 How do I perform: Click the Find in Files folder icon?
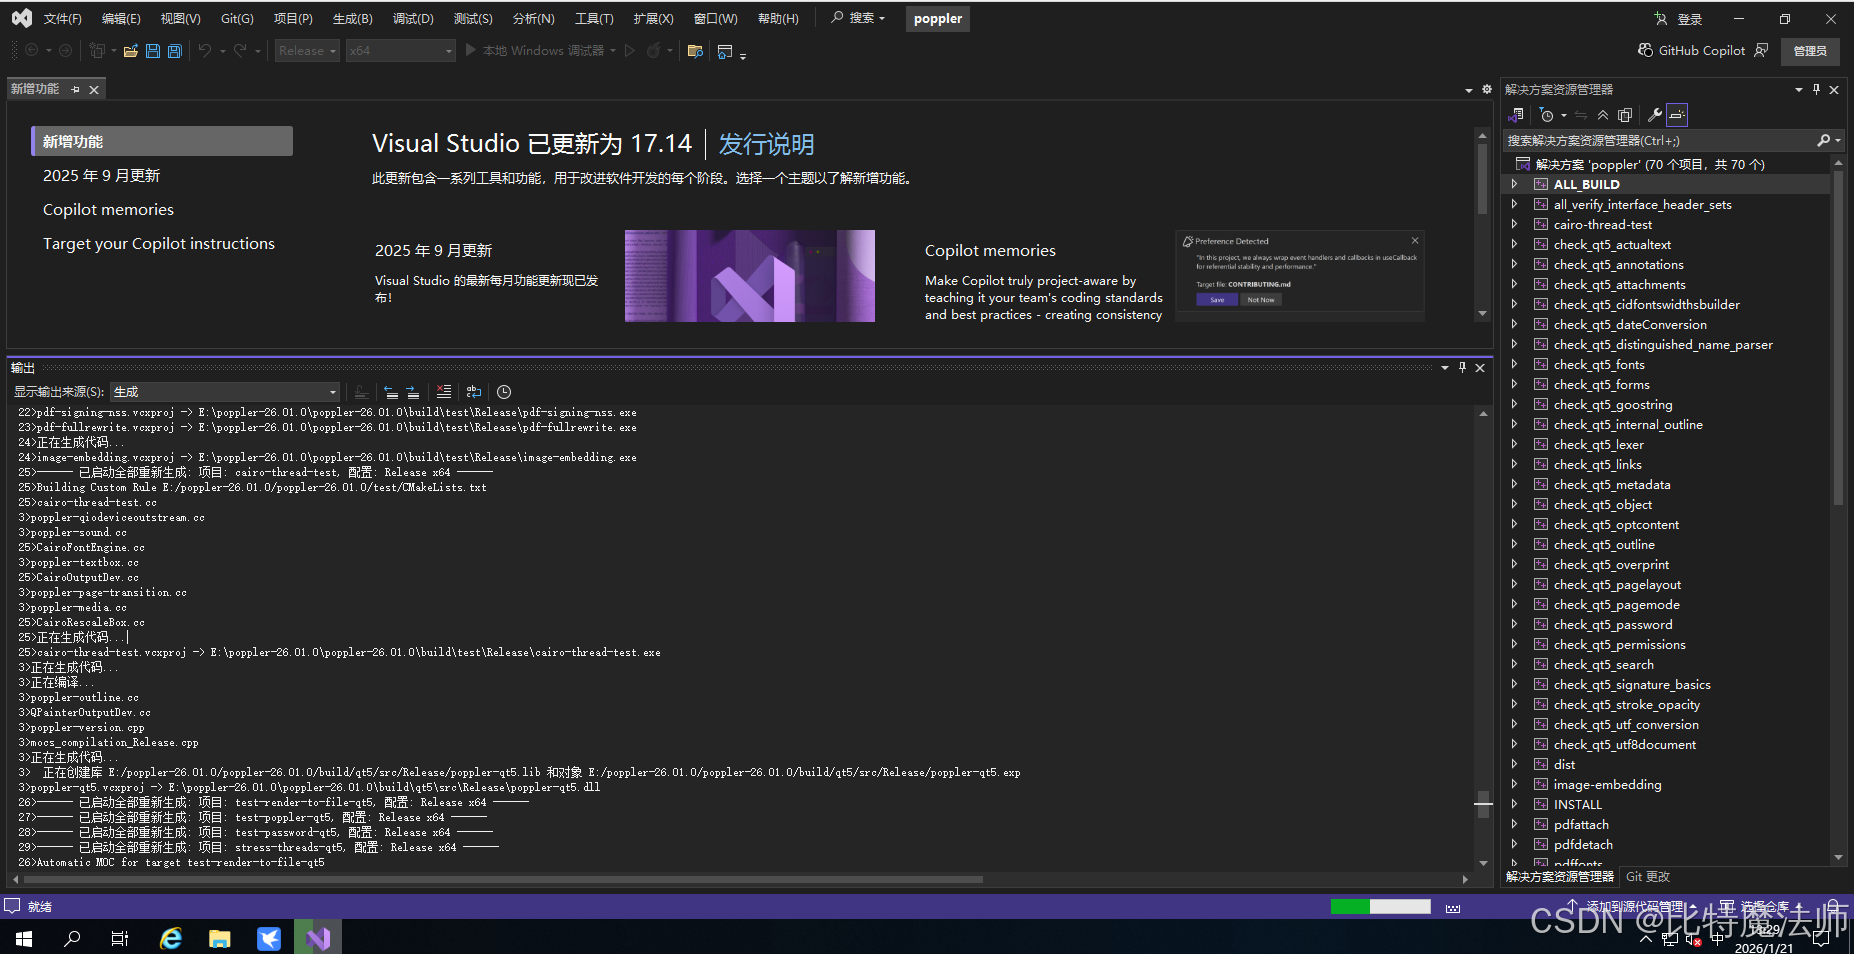pos(695,51)
